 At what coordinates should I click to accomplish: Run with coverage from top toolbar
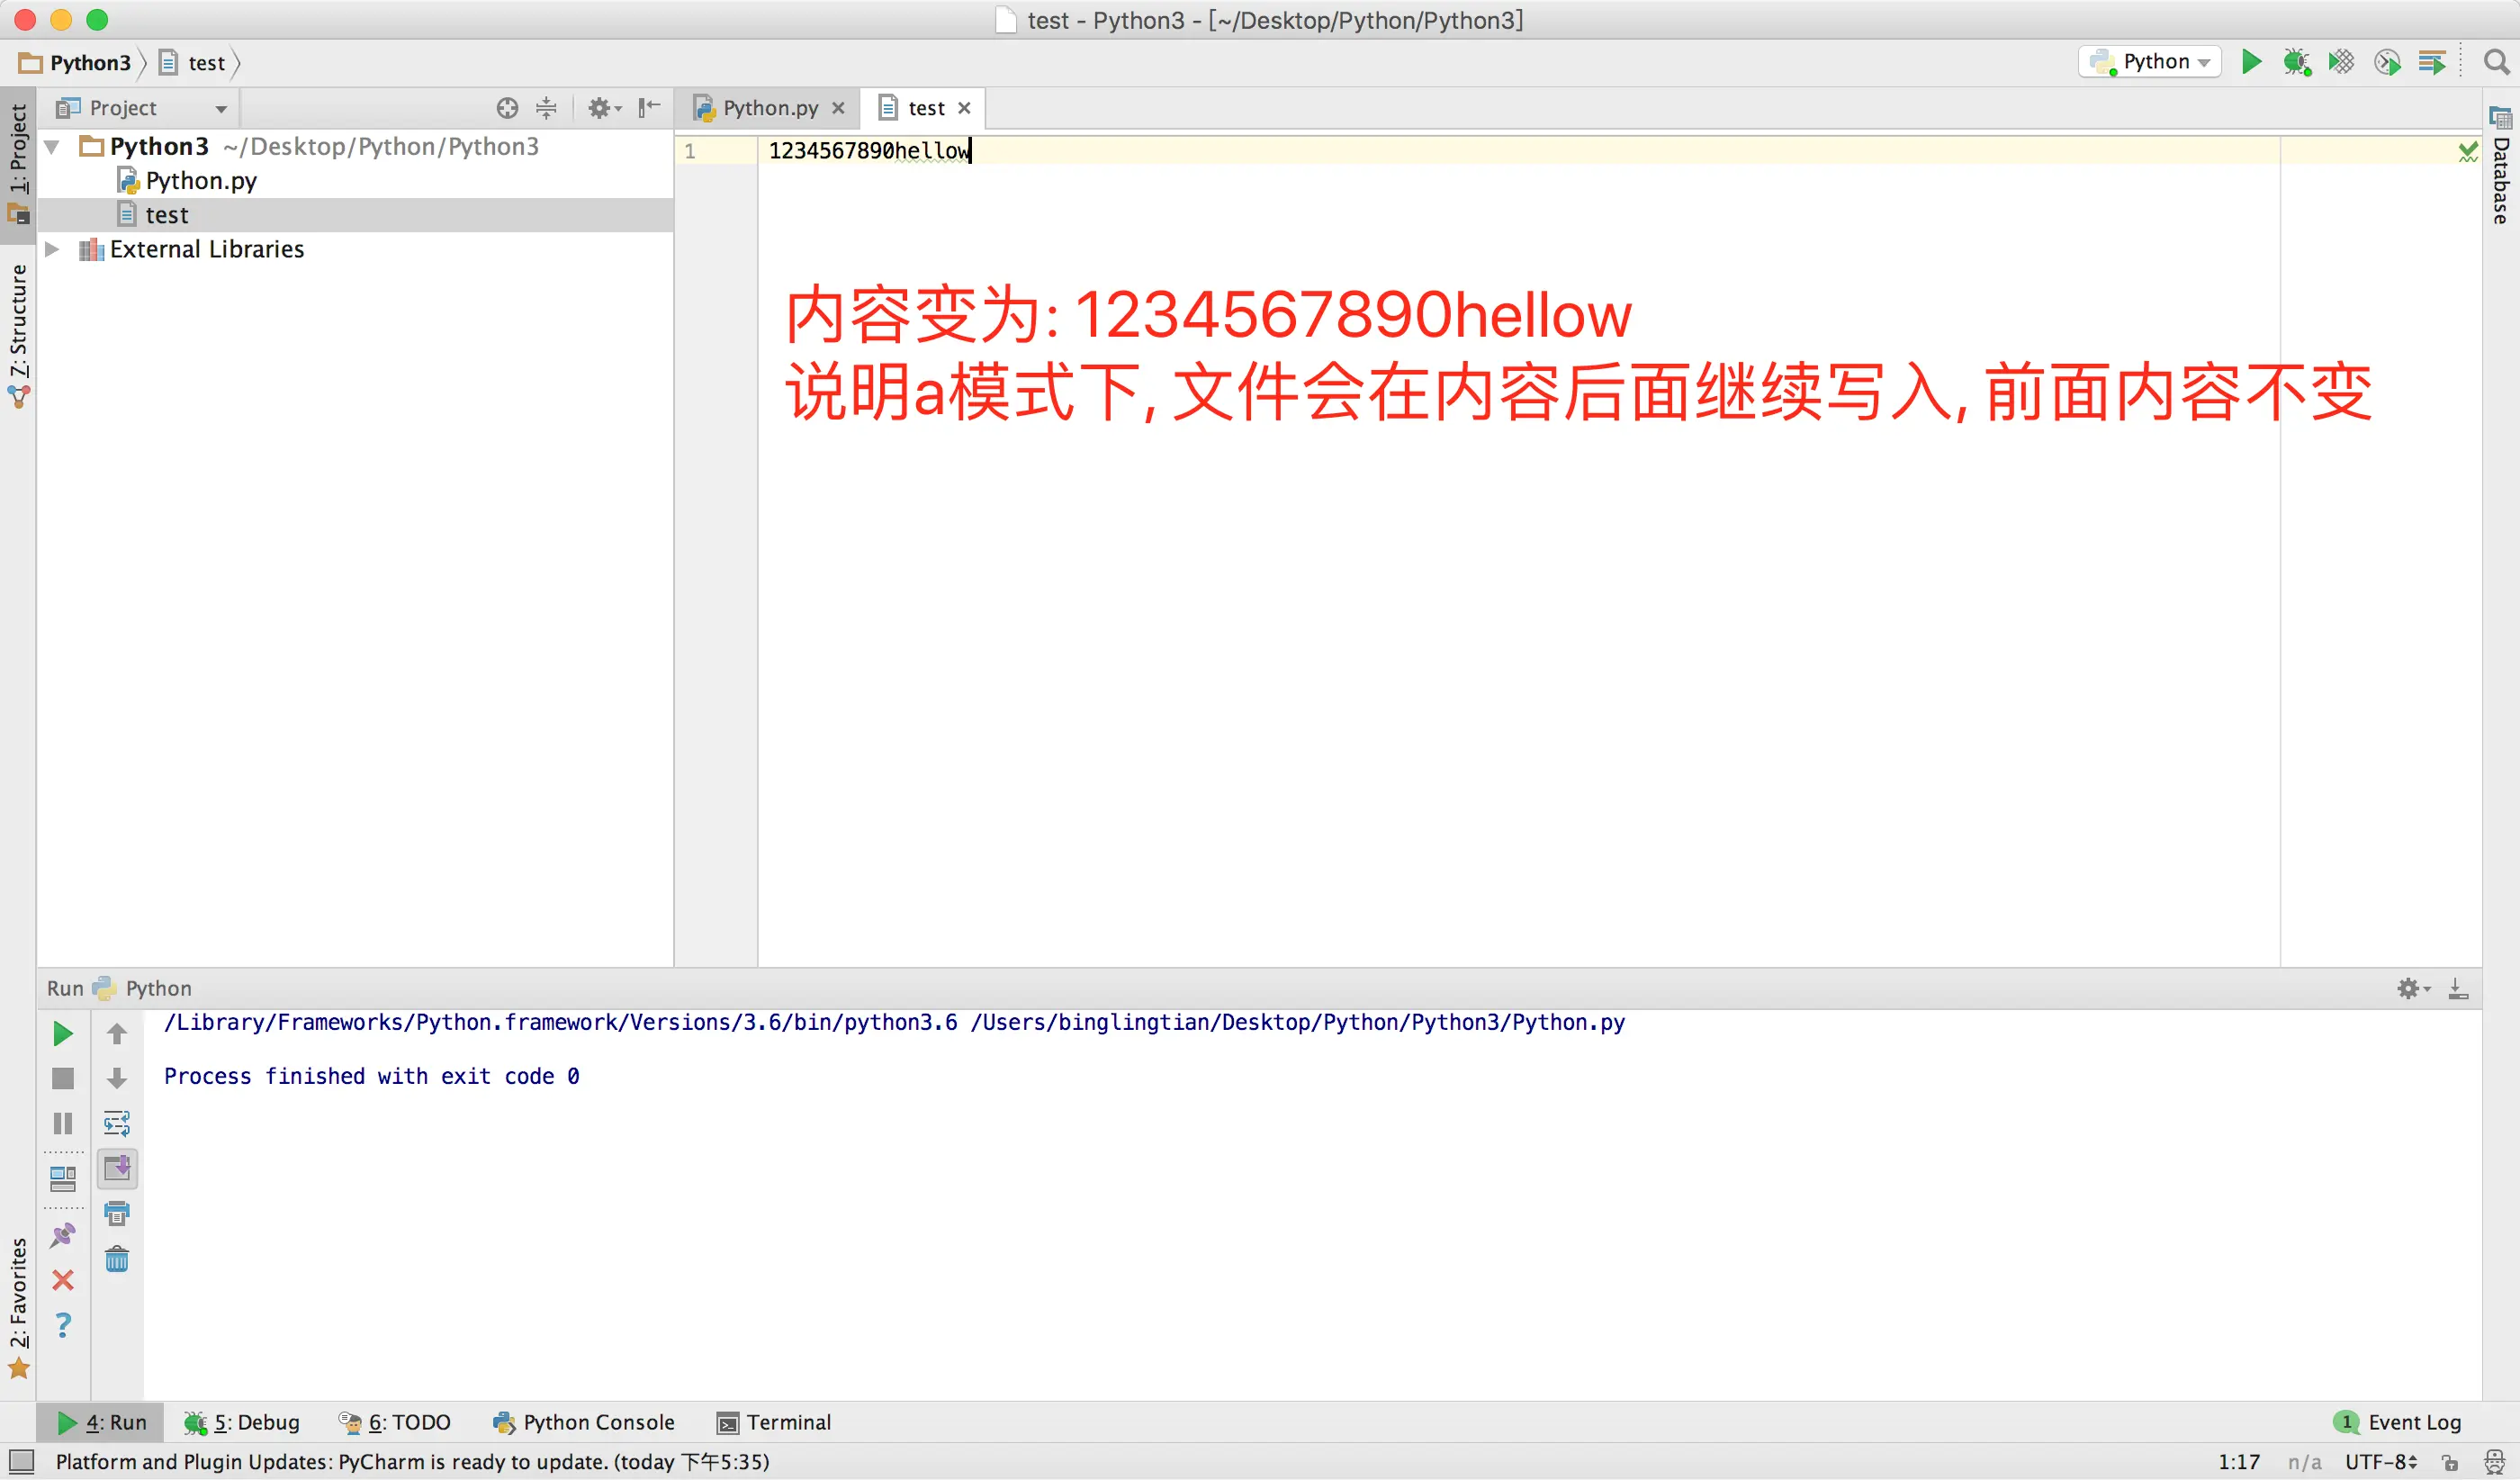click(2341, 62)
